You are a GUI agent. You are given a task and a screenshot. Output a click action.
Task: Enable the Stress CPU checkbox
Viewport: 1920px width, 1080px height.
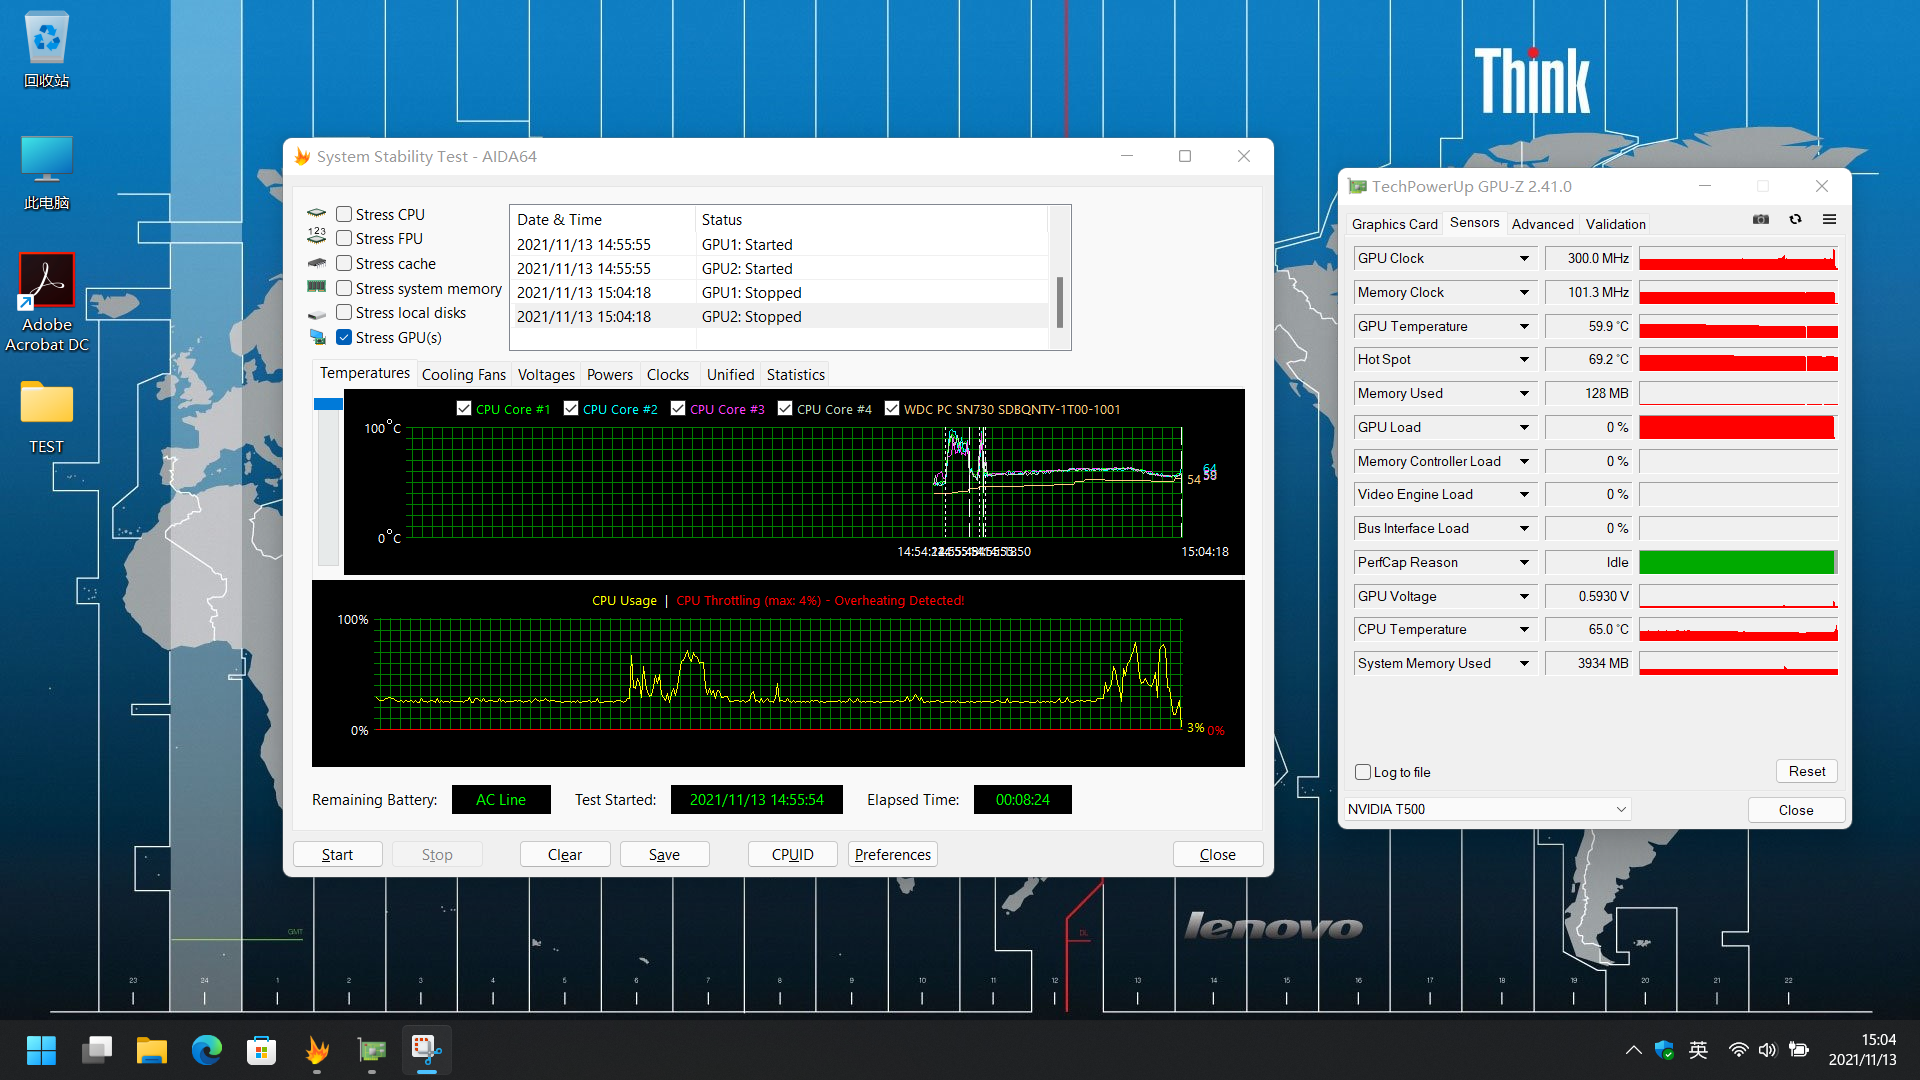344,214
